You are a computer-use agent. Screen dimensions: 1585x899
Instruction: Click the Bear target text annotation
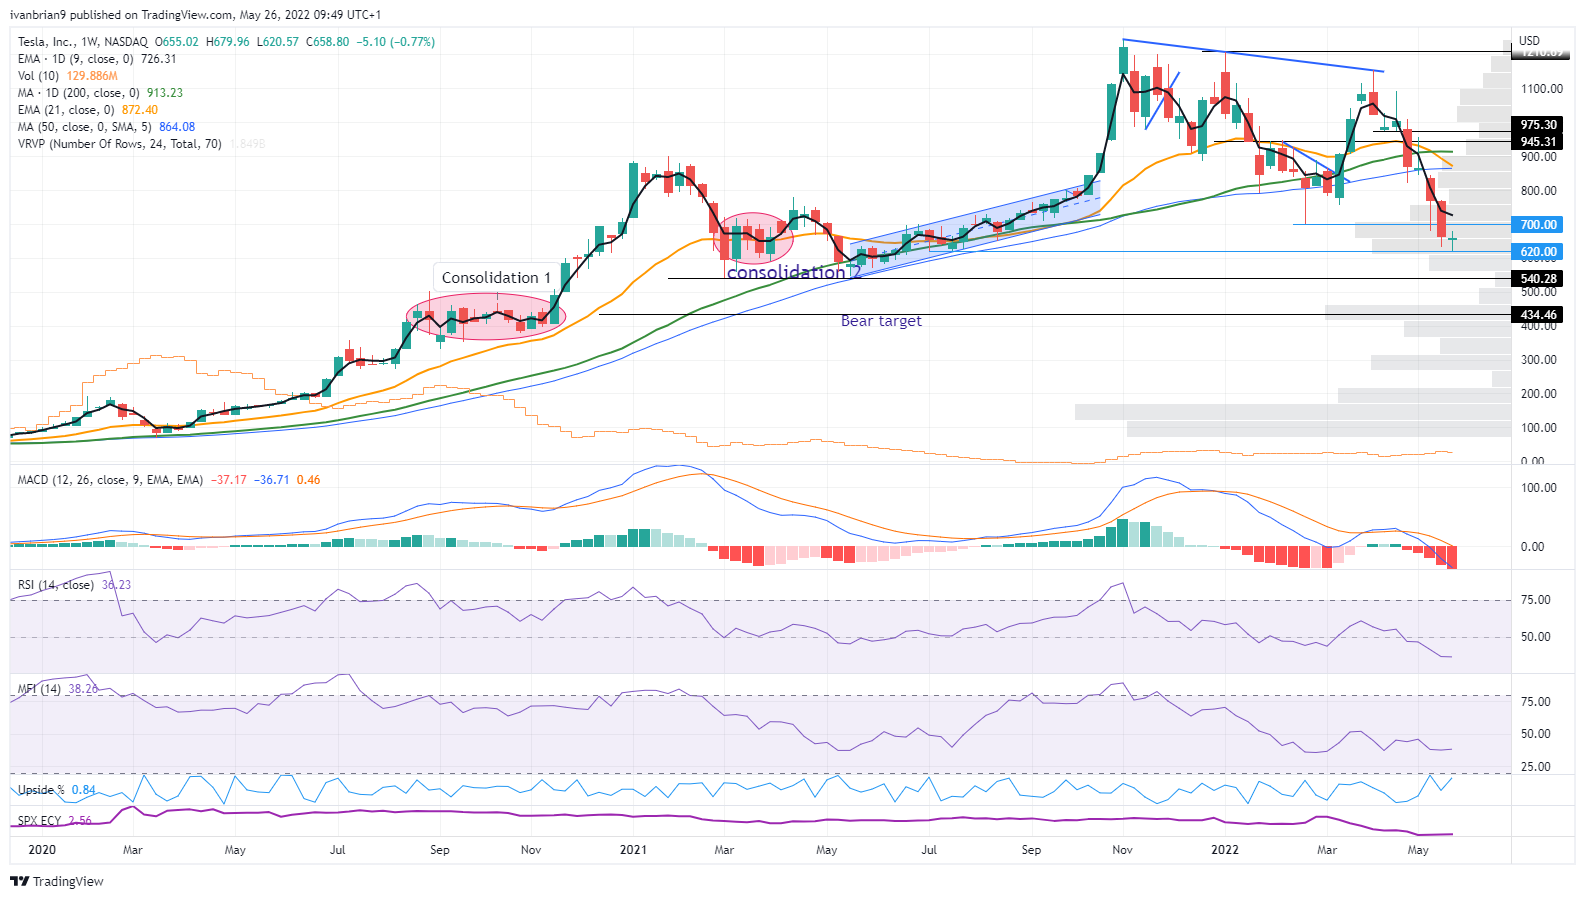(x=881, y=321)
